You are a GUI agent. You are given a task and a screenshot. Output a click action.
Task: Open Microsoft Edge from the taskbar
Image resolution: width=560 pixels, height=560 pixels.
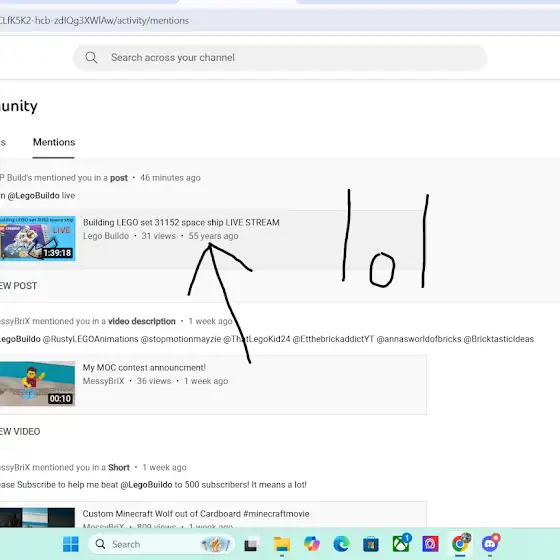point(341,544)
